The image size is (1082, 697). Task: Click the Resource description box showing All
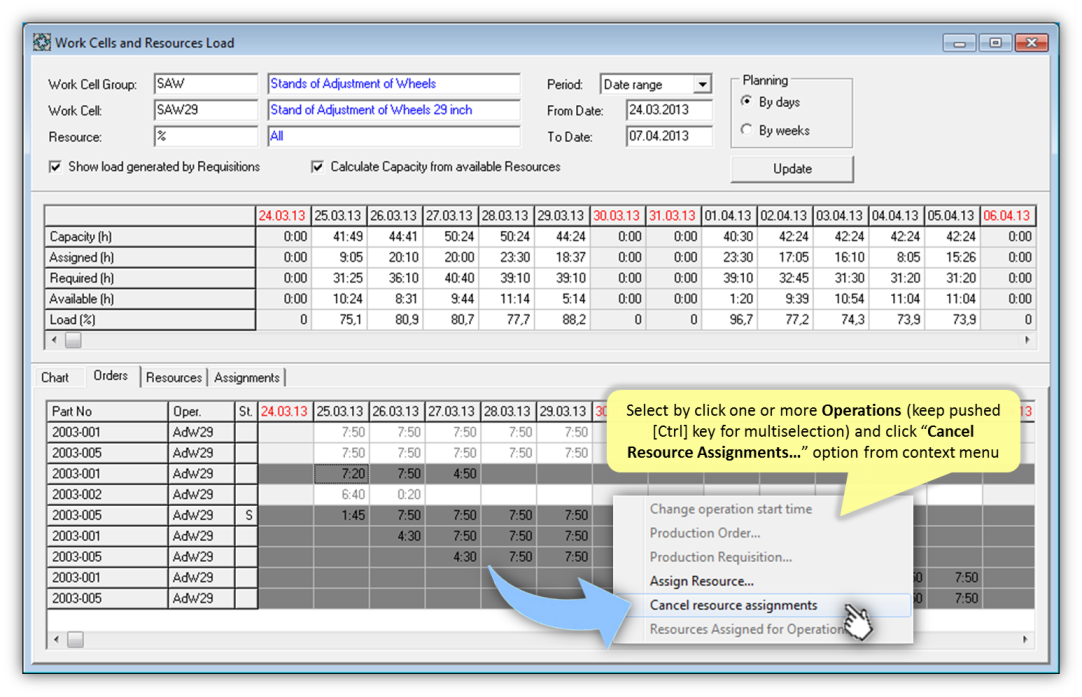(x=394, y=136)
